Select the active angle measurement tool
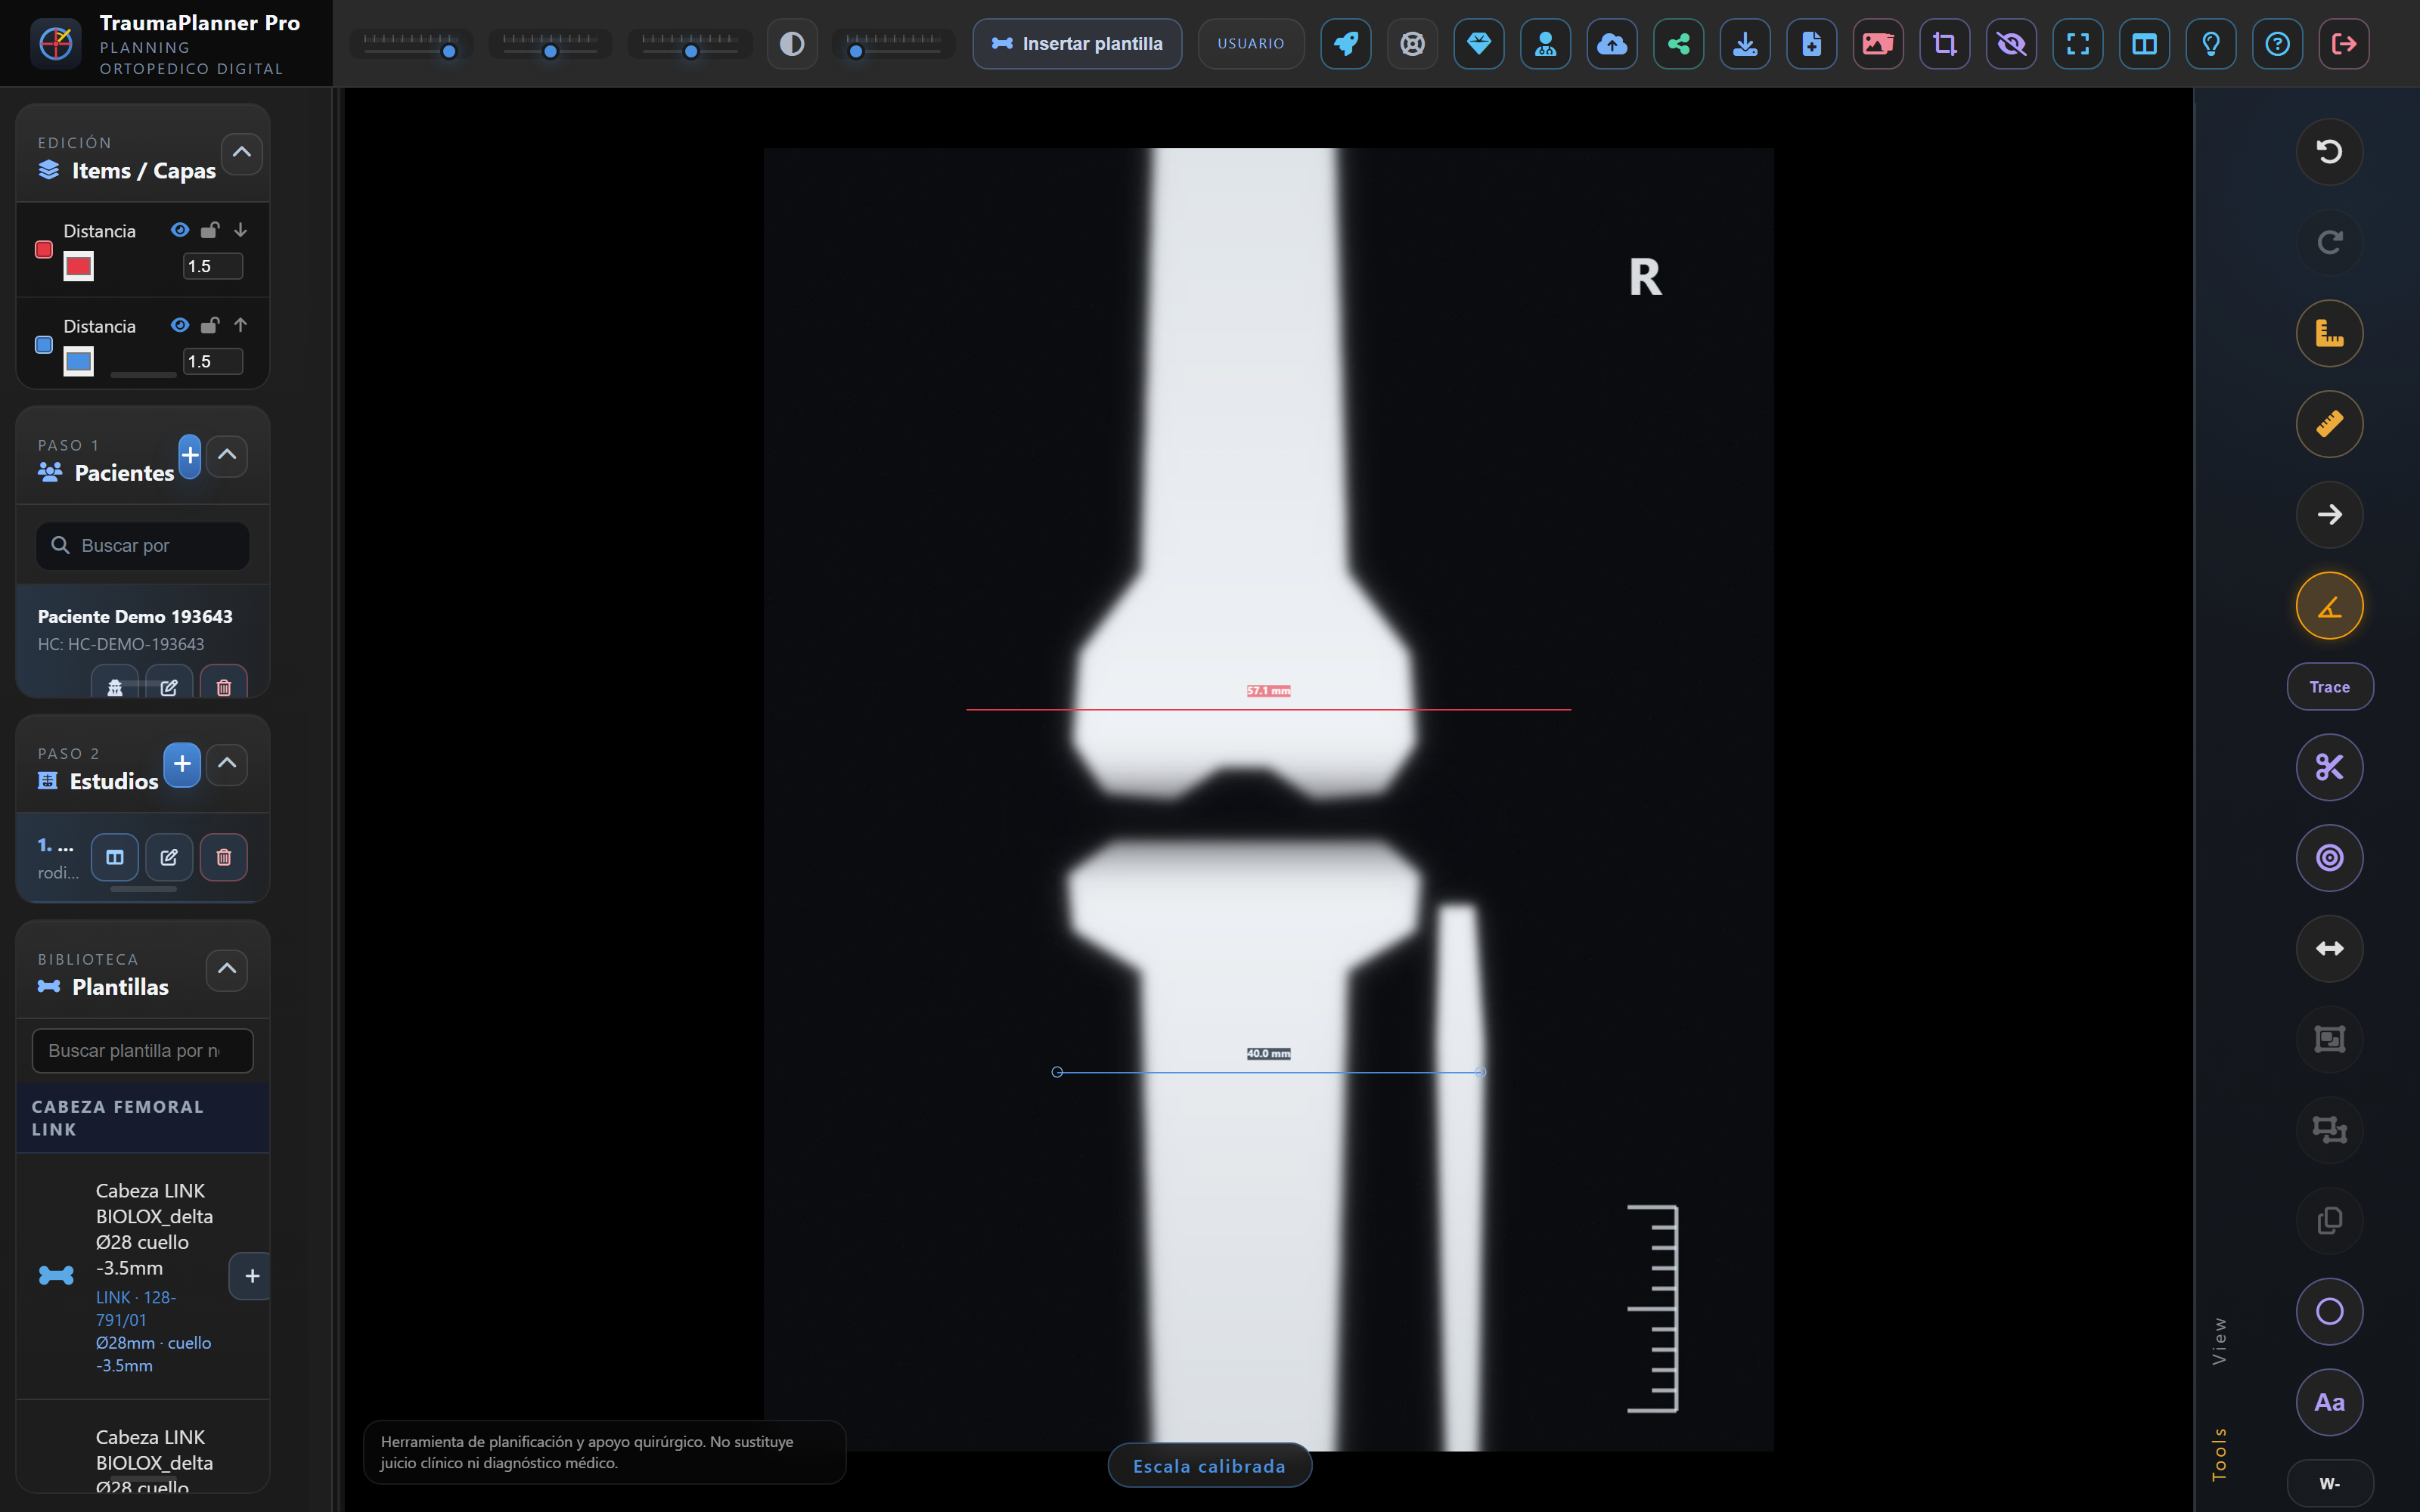Viewport: 2420px width, 1512px height. click(2329, 606)
